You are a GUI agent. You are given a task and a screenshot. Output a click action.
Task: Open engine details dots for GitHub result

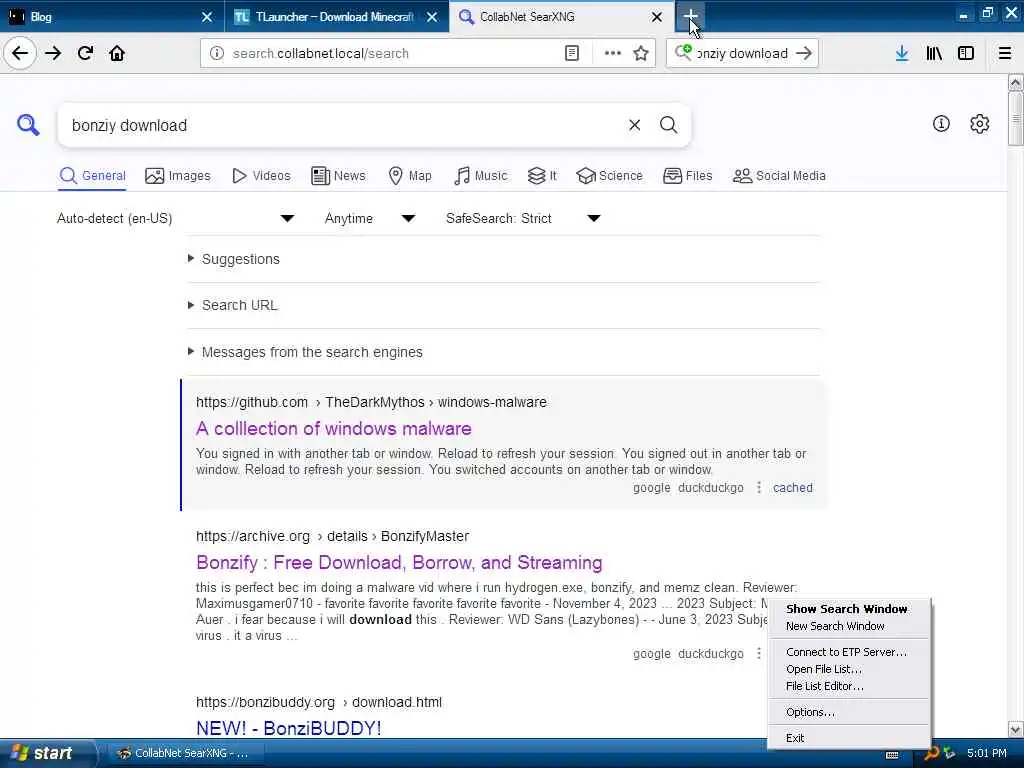[x=758, y=487]
